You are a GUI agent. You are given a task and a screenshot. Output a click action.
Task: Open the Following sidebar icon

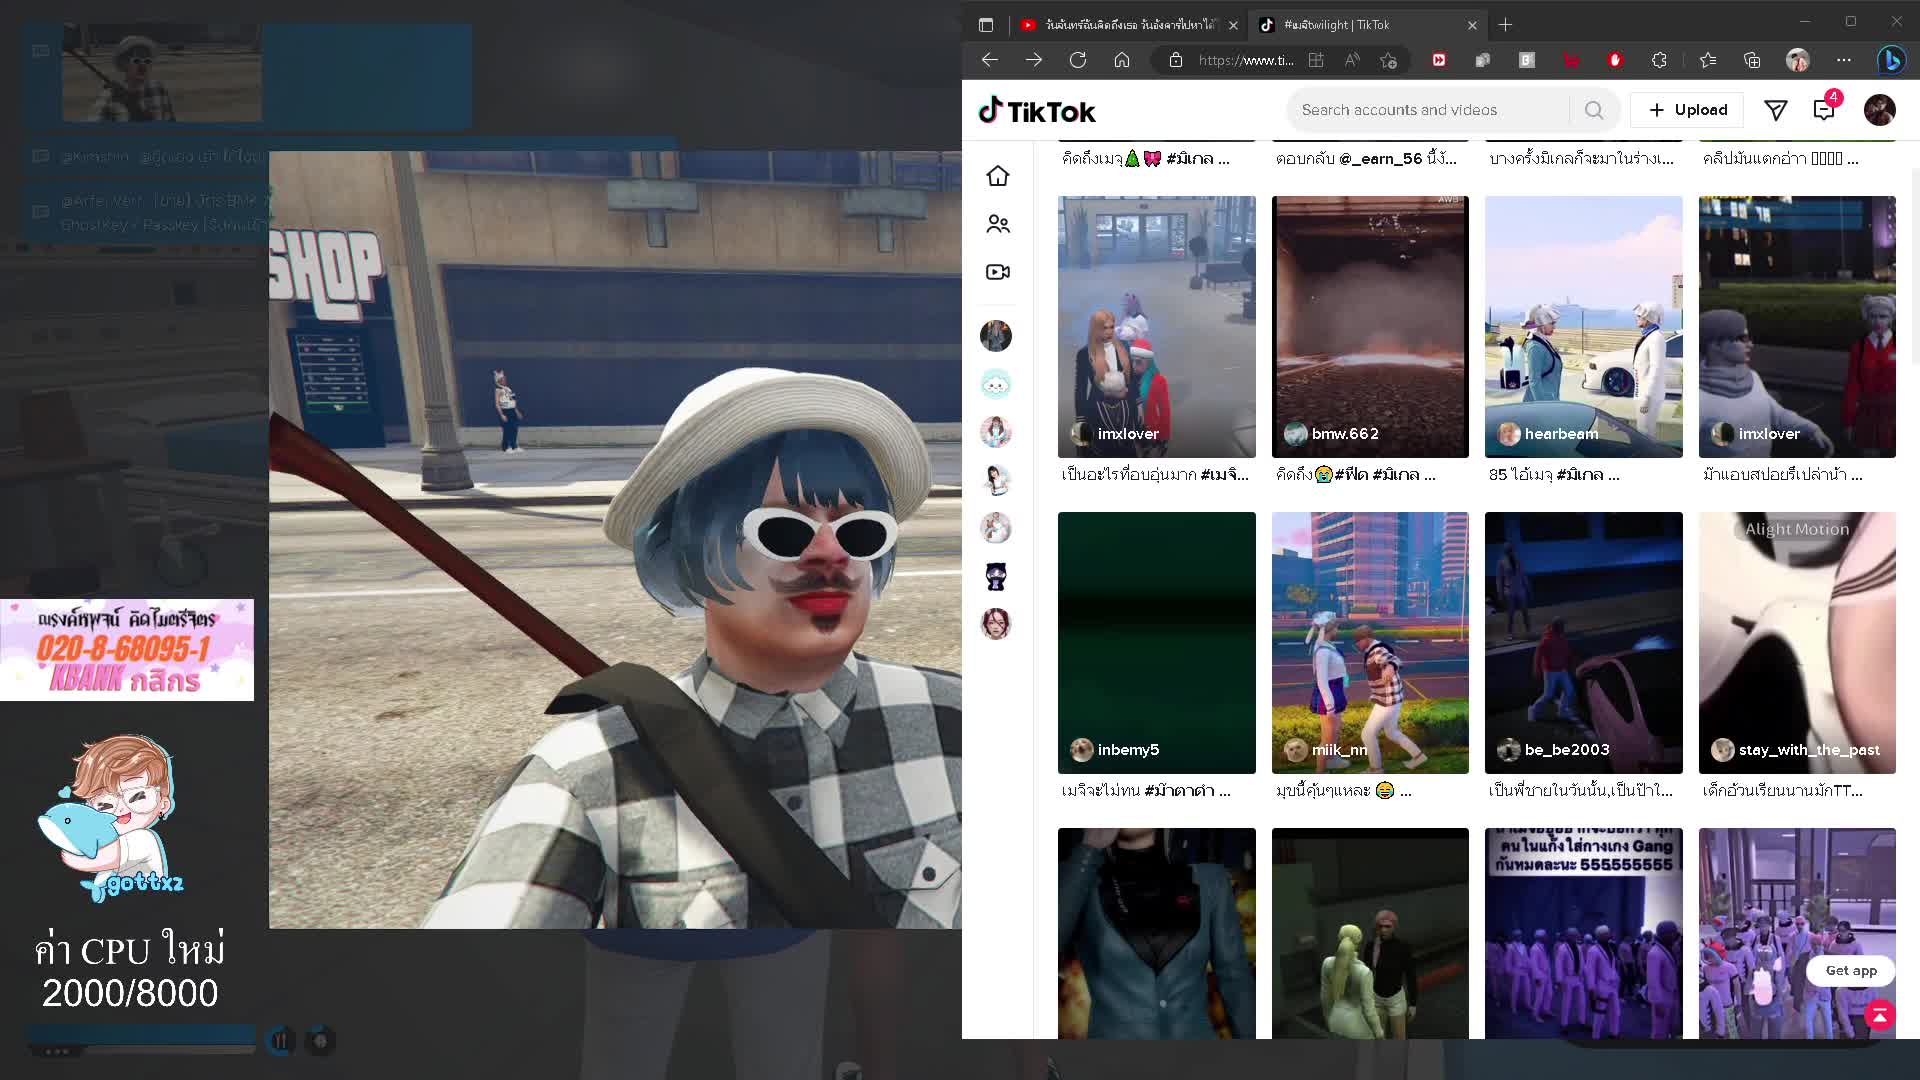pos(997,224)
